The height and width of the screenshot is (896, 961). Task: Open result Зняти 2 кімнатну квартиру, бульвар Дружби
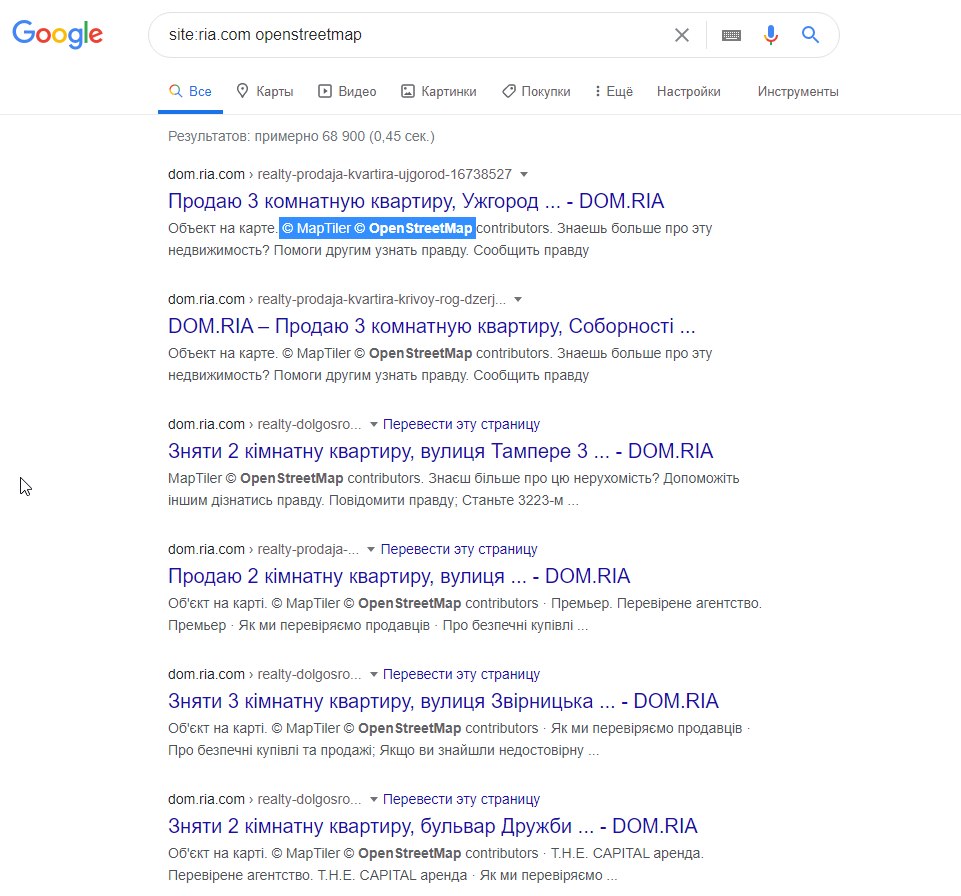(x=433, y=826)
